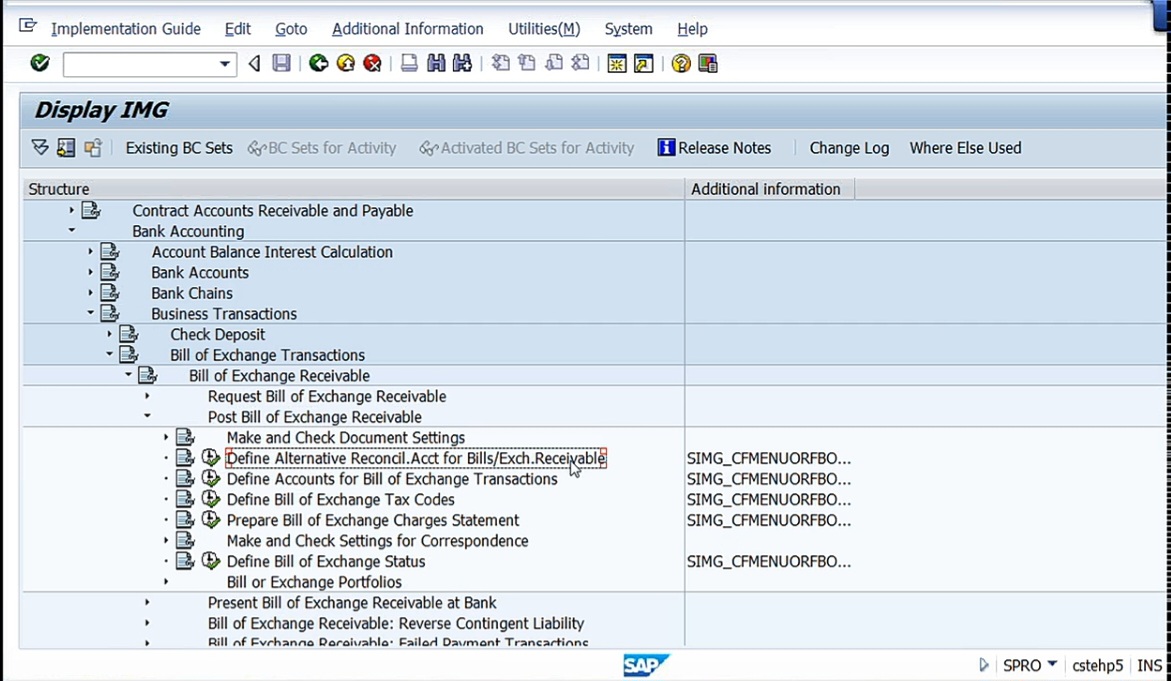Viewport: 1171px width, 681px height.
Task: Open the Additional Information menu
Action: [408, 28]
